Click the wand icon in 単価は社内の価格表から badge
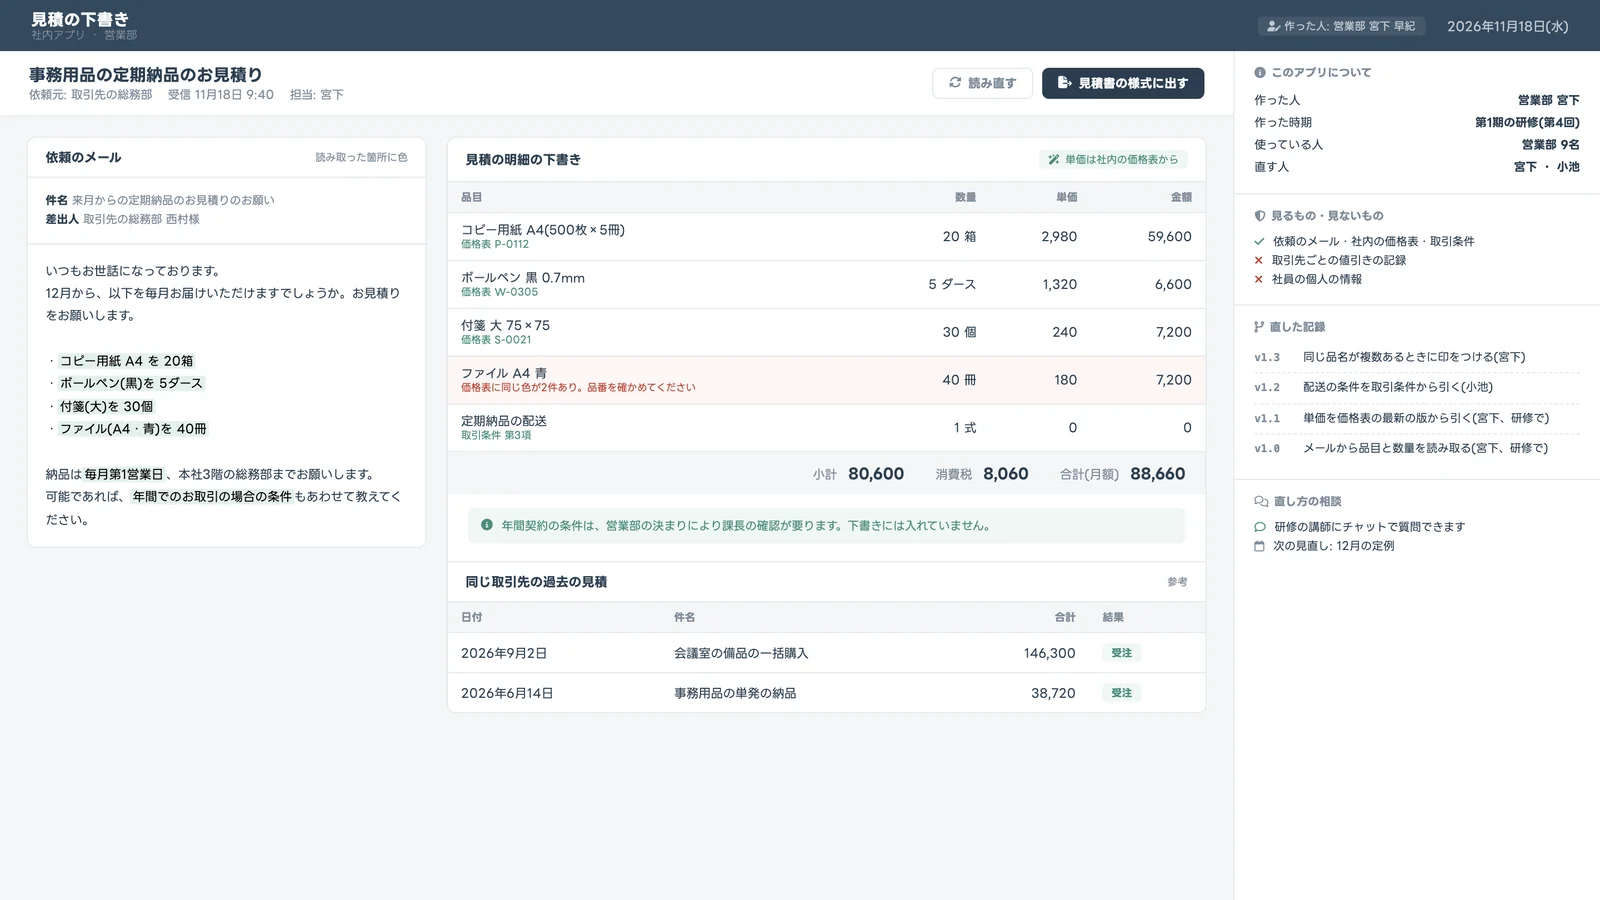Image resolution: width=1600 pixels, height=900 pixels. pos(1054,159)
